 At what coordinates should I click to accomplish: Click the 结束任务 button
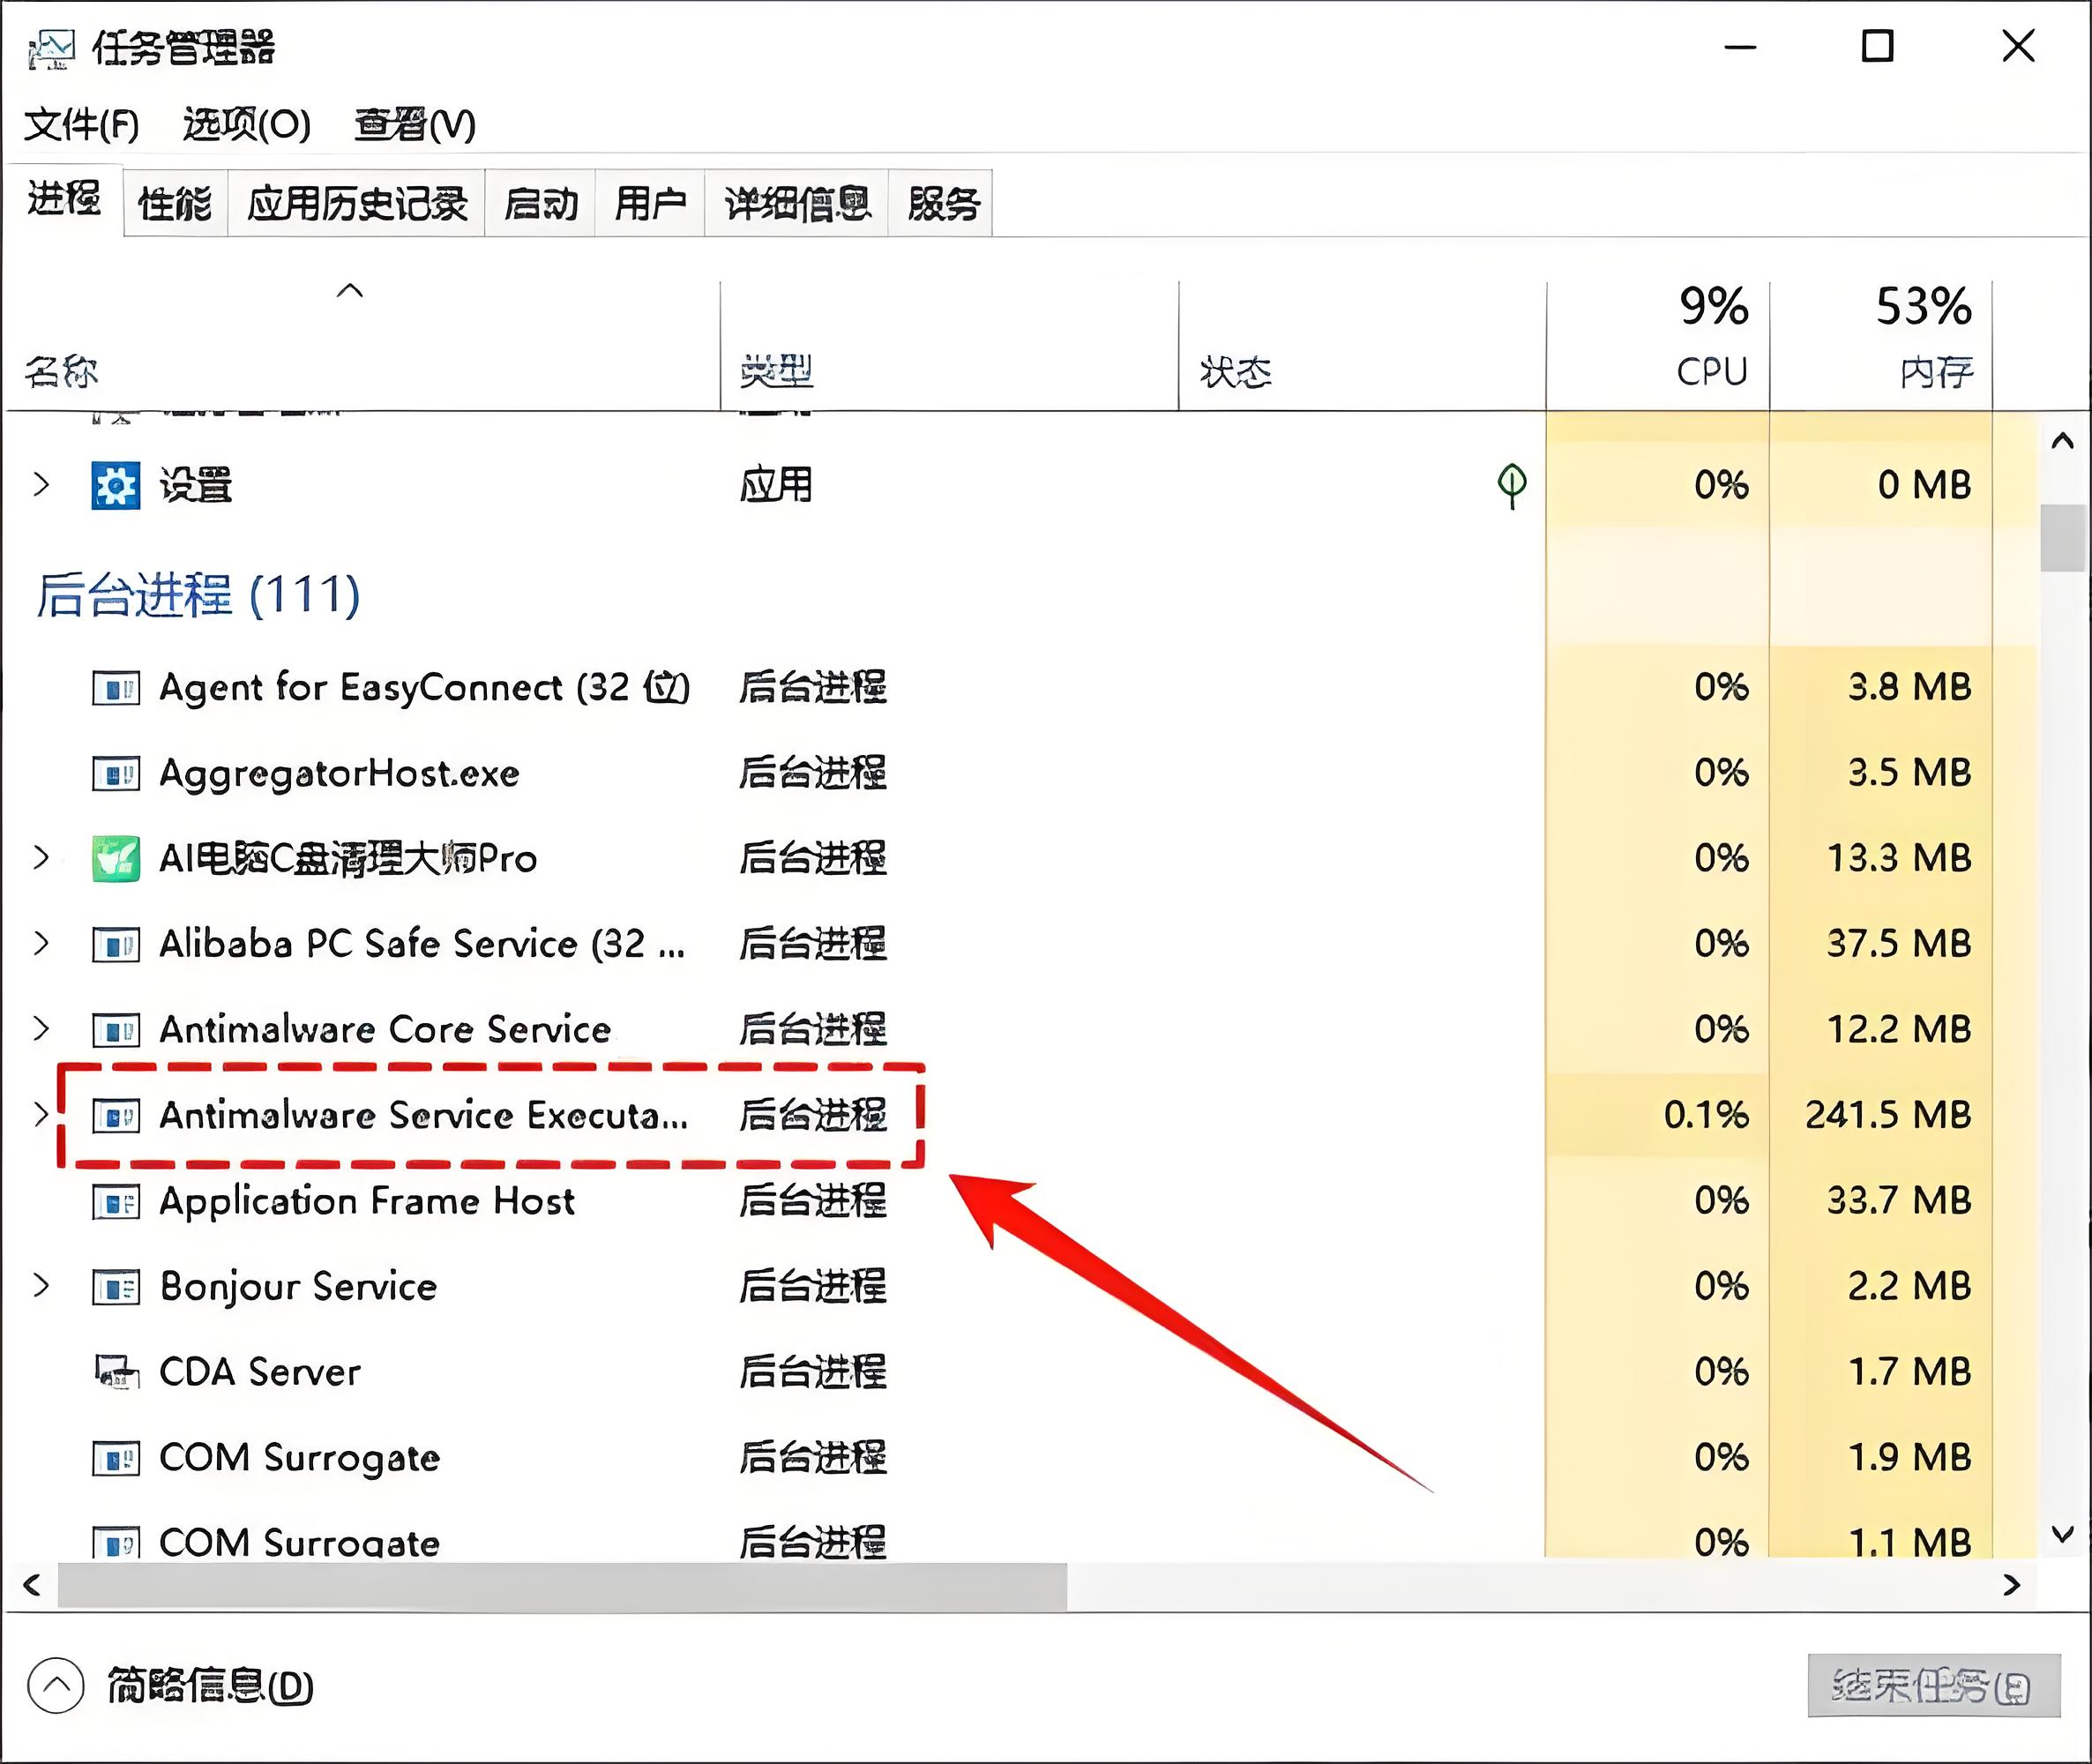point(1933,1686)
